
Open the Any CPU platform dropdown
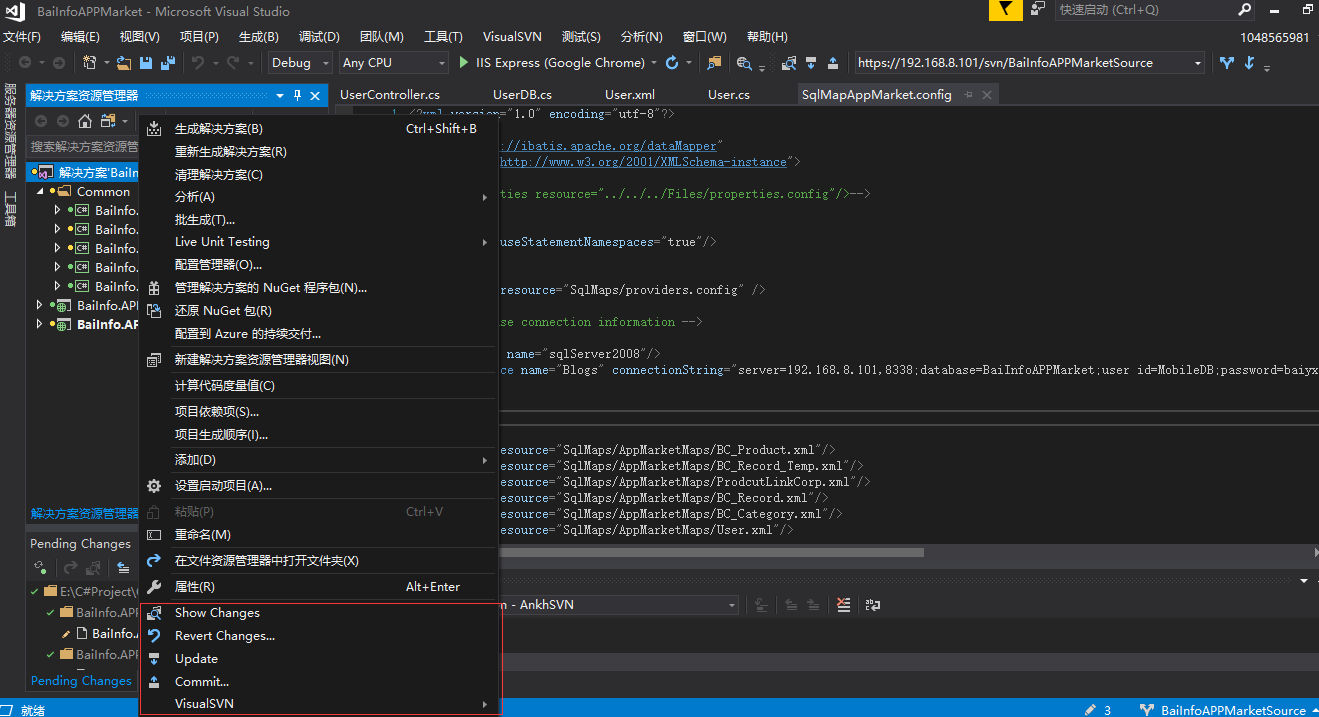[x=391, y=63]
